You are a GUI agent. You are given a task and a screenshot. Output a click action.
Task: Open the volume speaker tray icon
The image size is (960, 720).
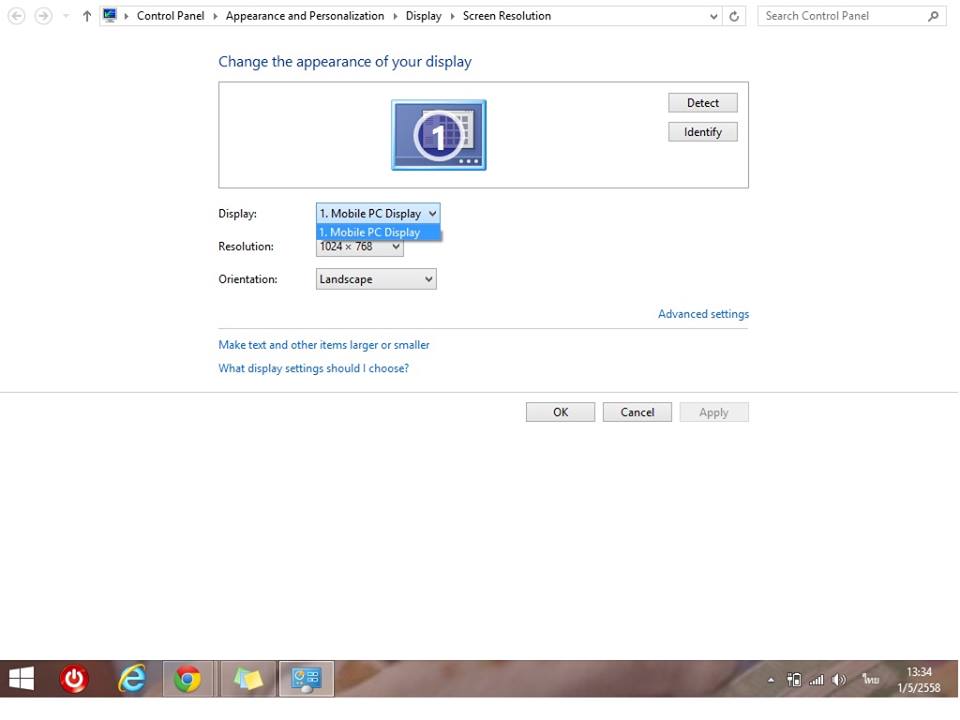pyautogui.click(x=839, y=680)
